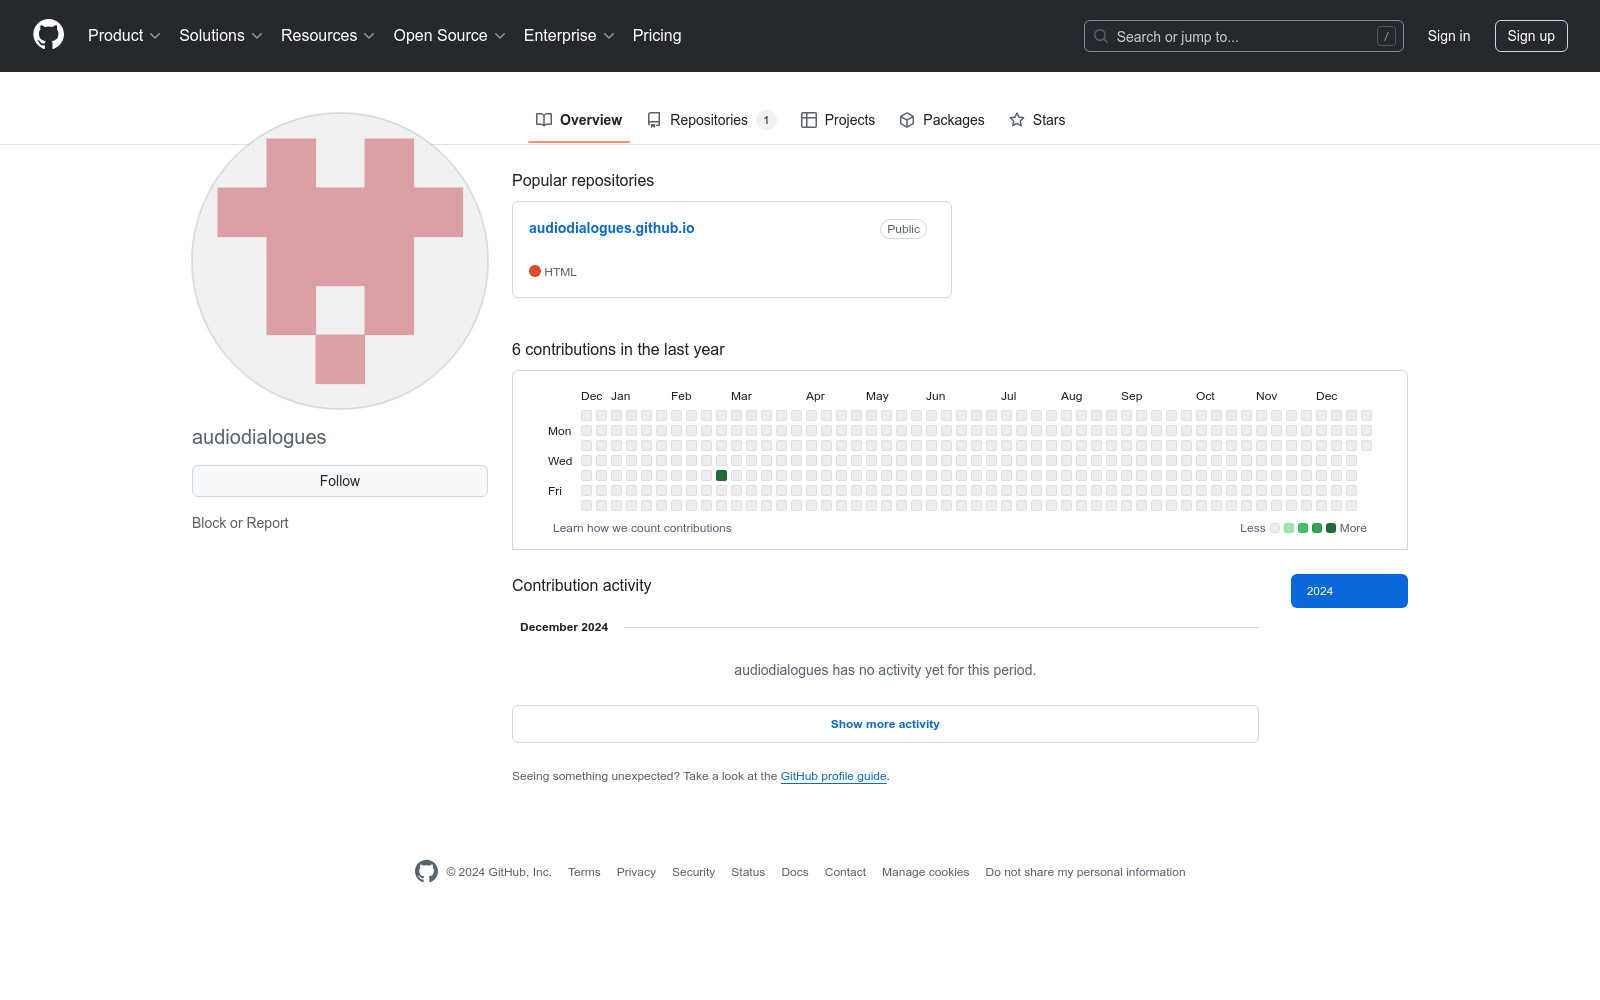Screen dimensions: 1600x1000
Task: Click the Fri row label in the graph
Action: coord(555,491)
